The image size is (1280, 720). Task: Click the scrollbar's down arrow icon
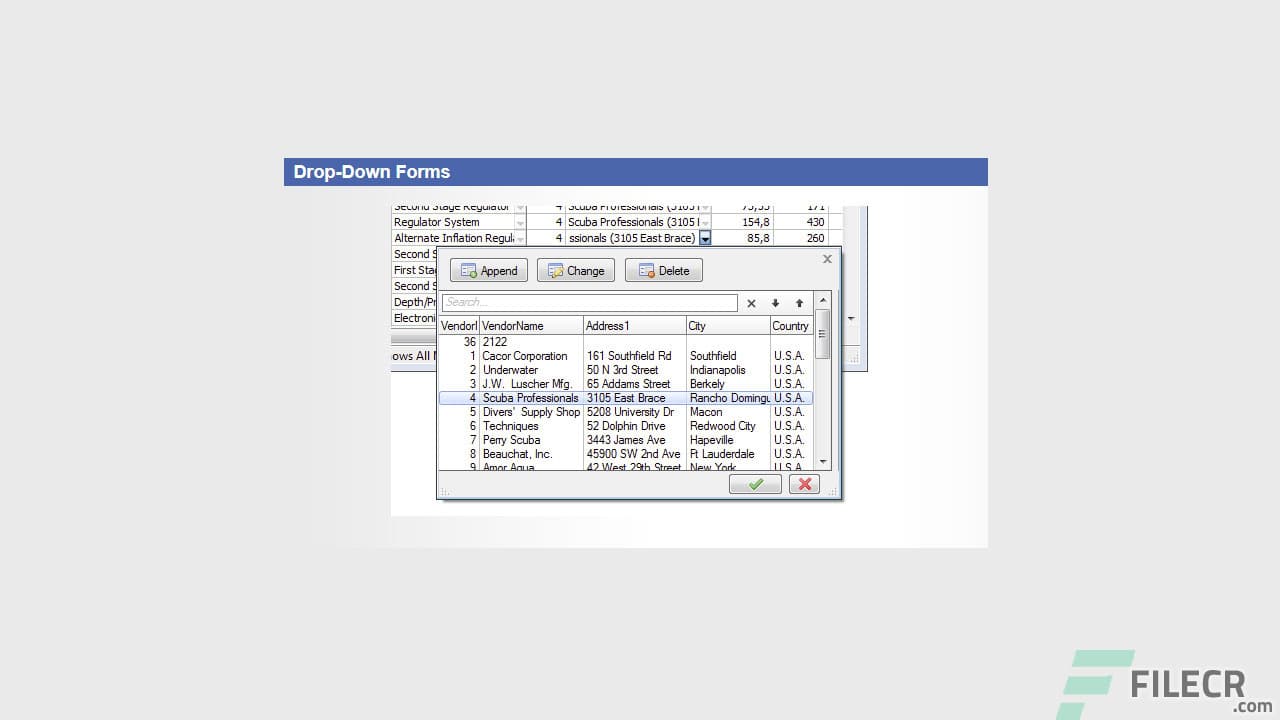pos(822,462)
